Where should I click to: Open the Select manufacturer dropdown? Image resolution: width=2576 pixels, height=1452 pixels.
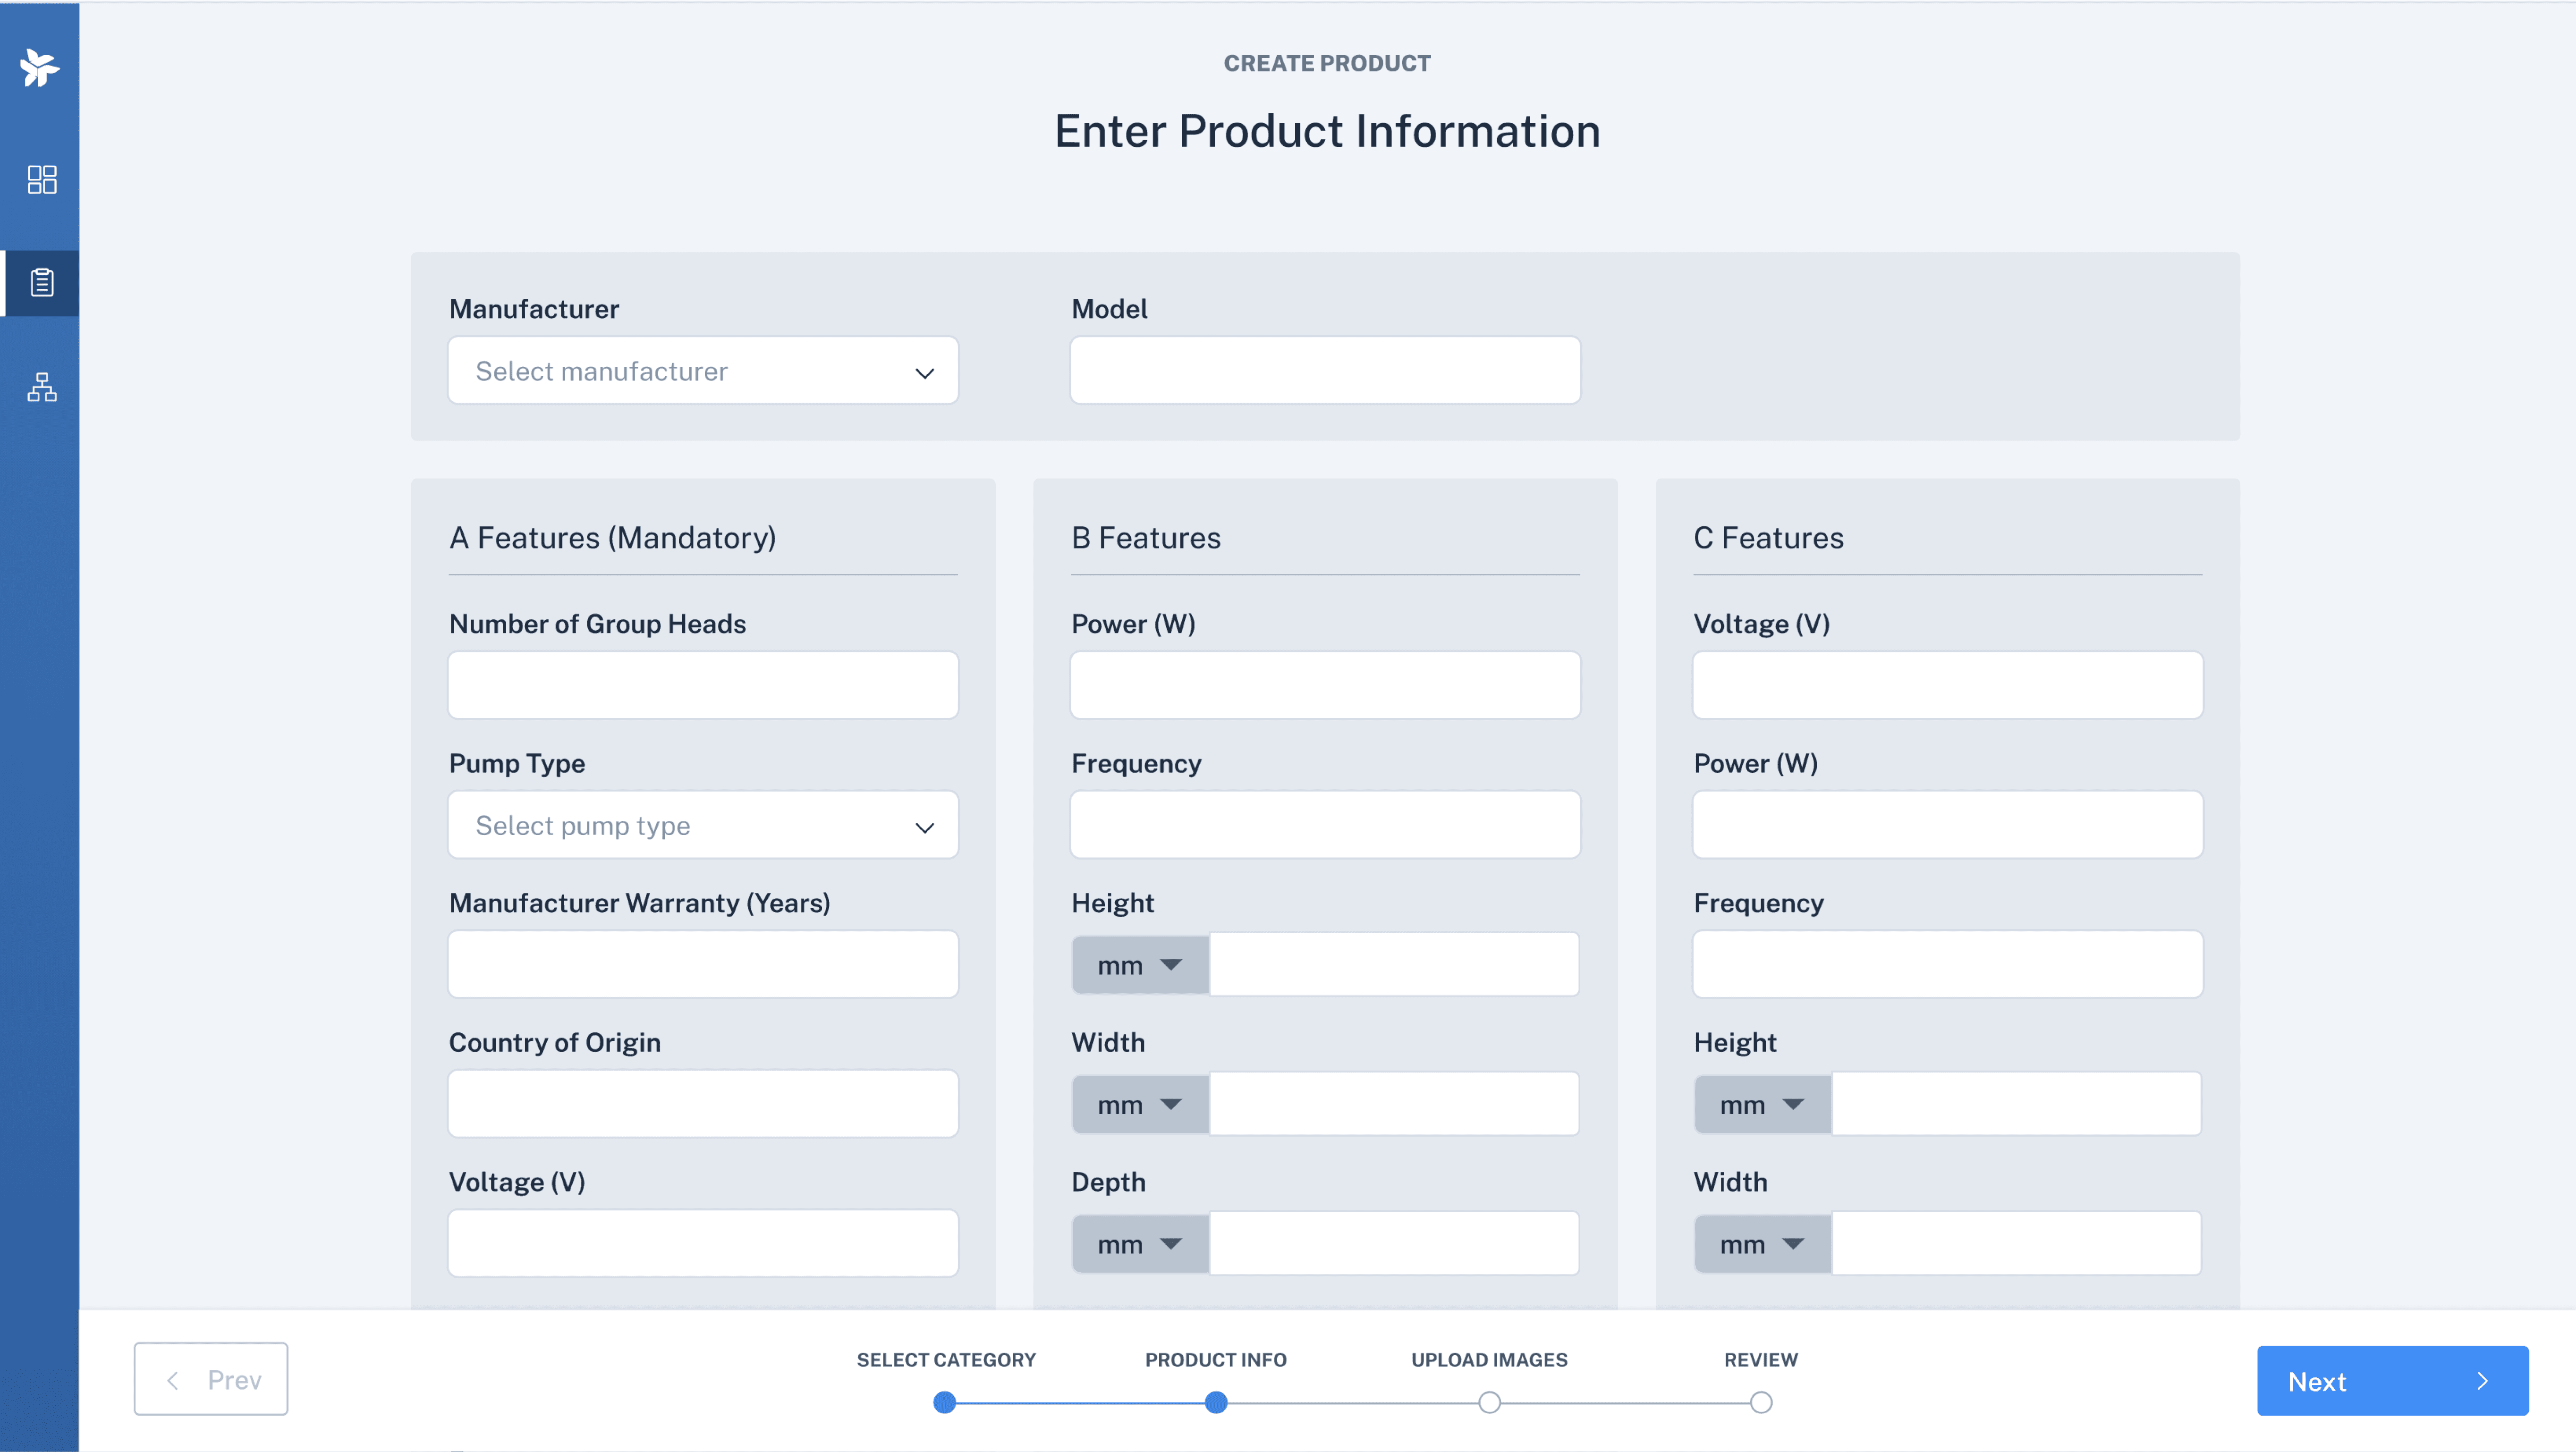(x=703, y=371)
